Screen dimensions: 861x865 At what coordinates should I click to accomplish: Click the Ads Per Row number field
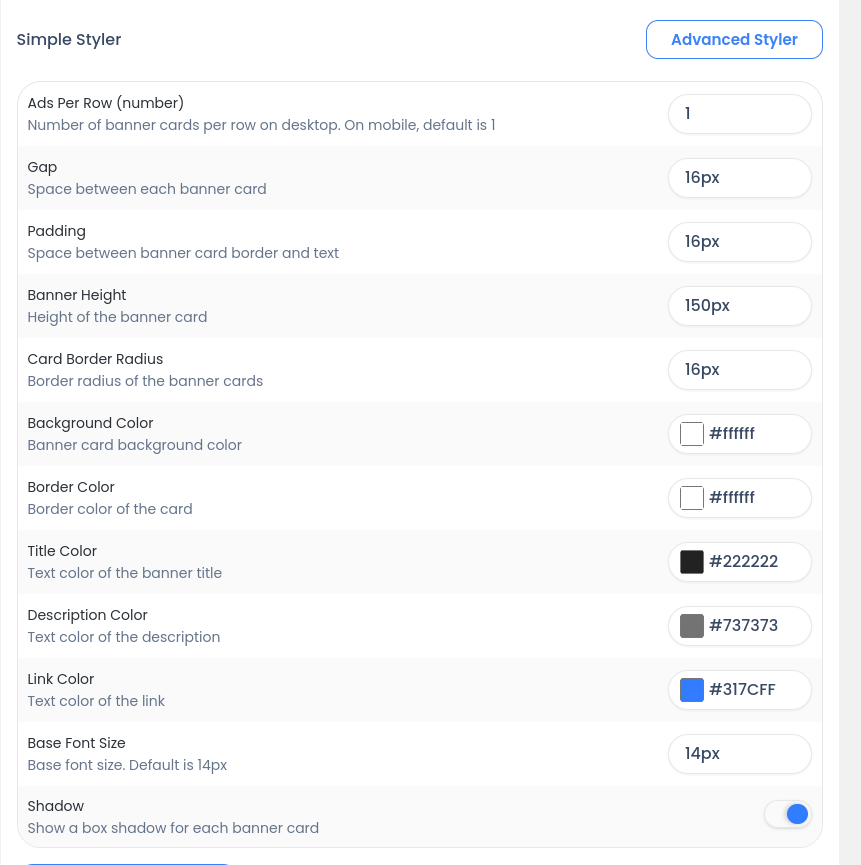click(739, 114)
